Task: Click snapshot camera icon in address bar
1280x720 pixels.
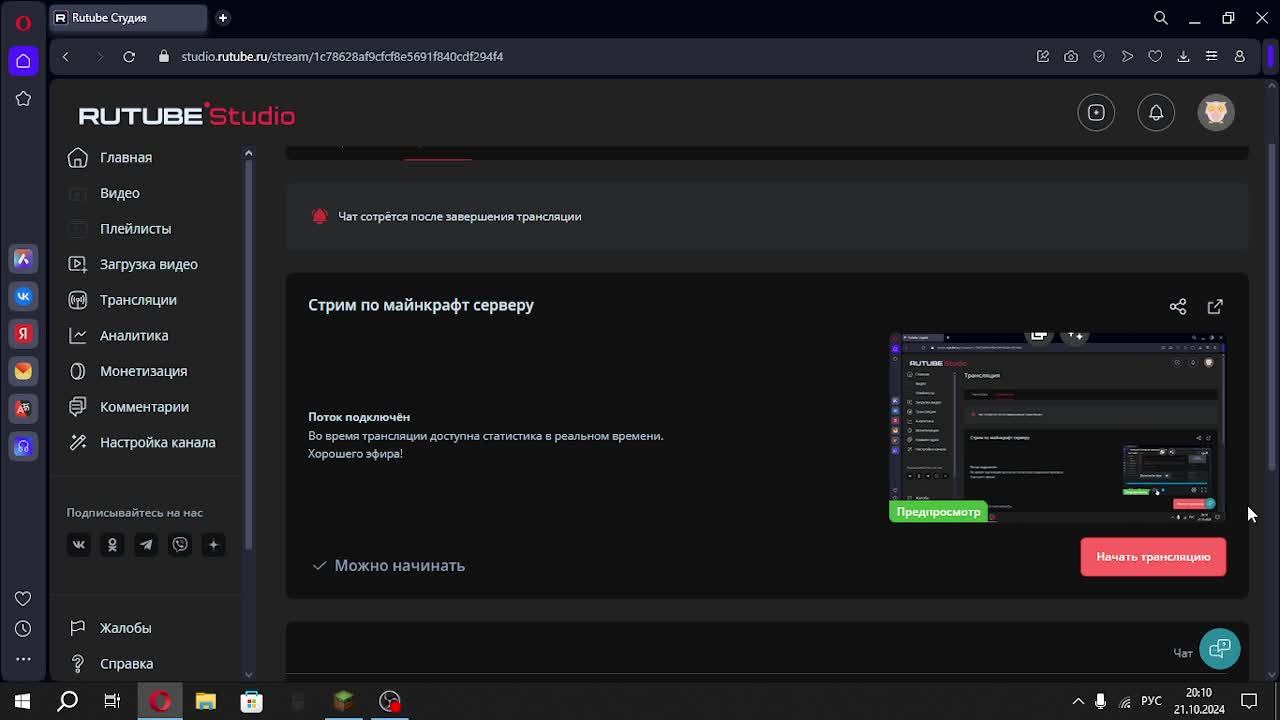Action: pyautogui.click(x=1071, y=57)
